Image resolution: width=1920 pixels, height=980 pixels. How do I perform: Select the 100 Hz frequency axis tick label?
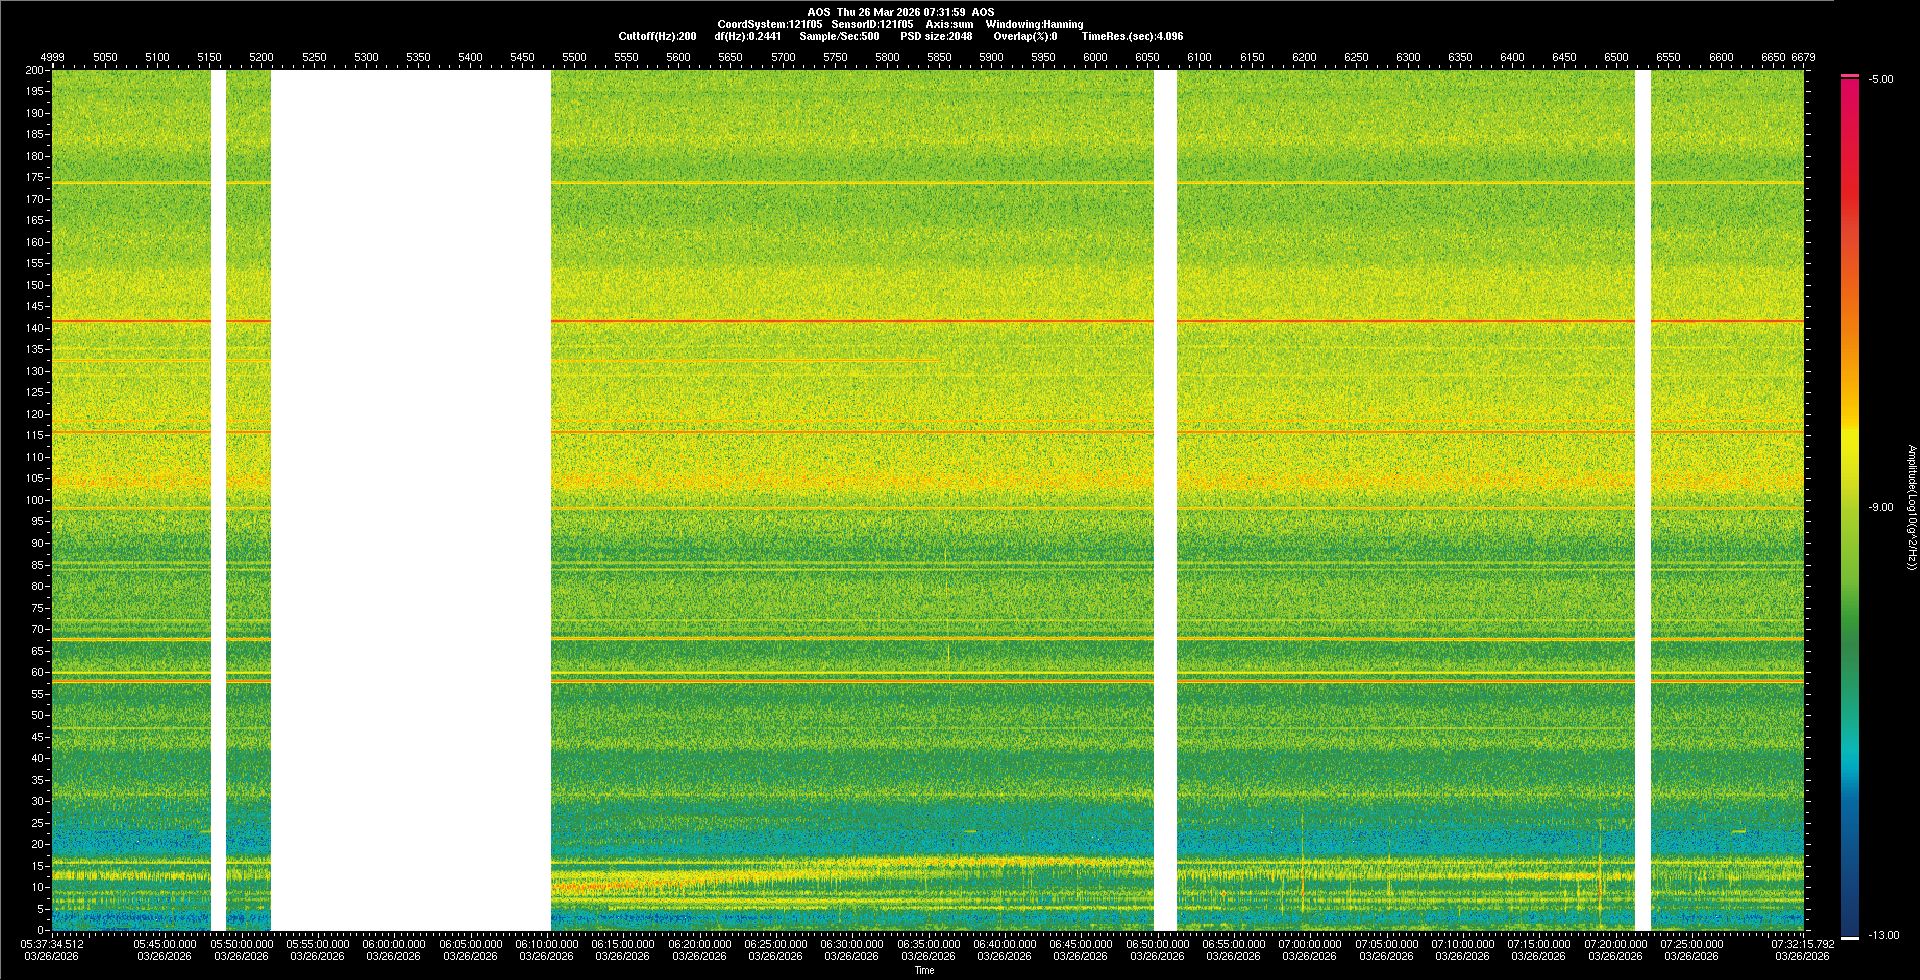(x=35, y=500)
